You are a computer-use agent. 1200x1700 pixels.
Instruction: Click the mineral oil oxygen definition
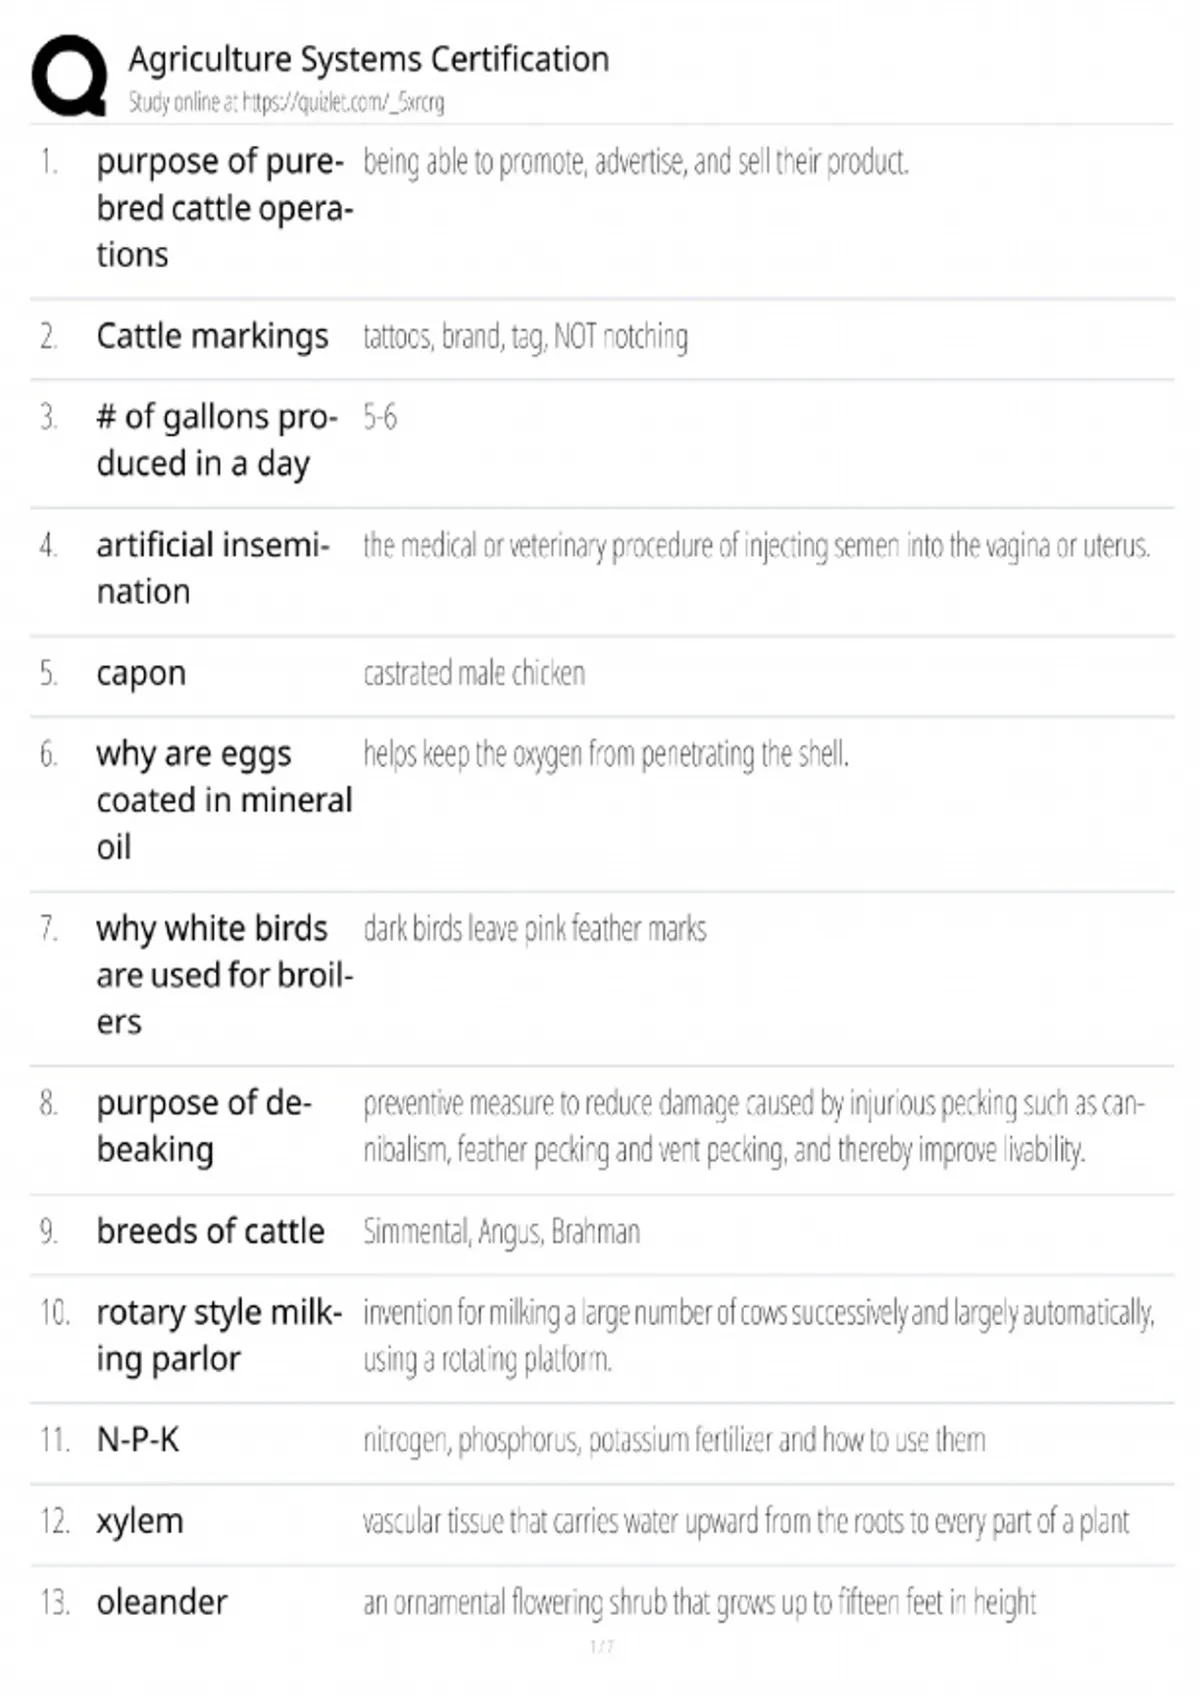point(606,754)
